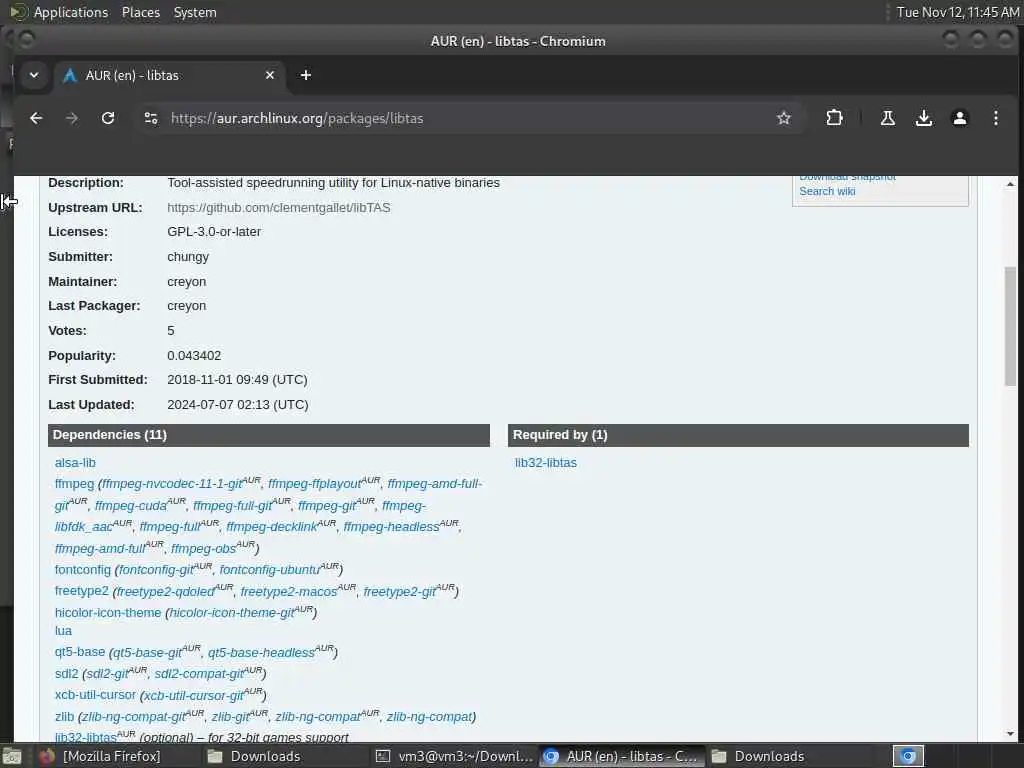Open Chromium three-dot menu
1024x768 pixels.
pyautogui.click(x=995, y=118)
